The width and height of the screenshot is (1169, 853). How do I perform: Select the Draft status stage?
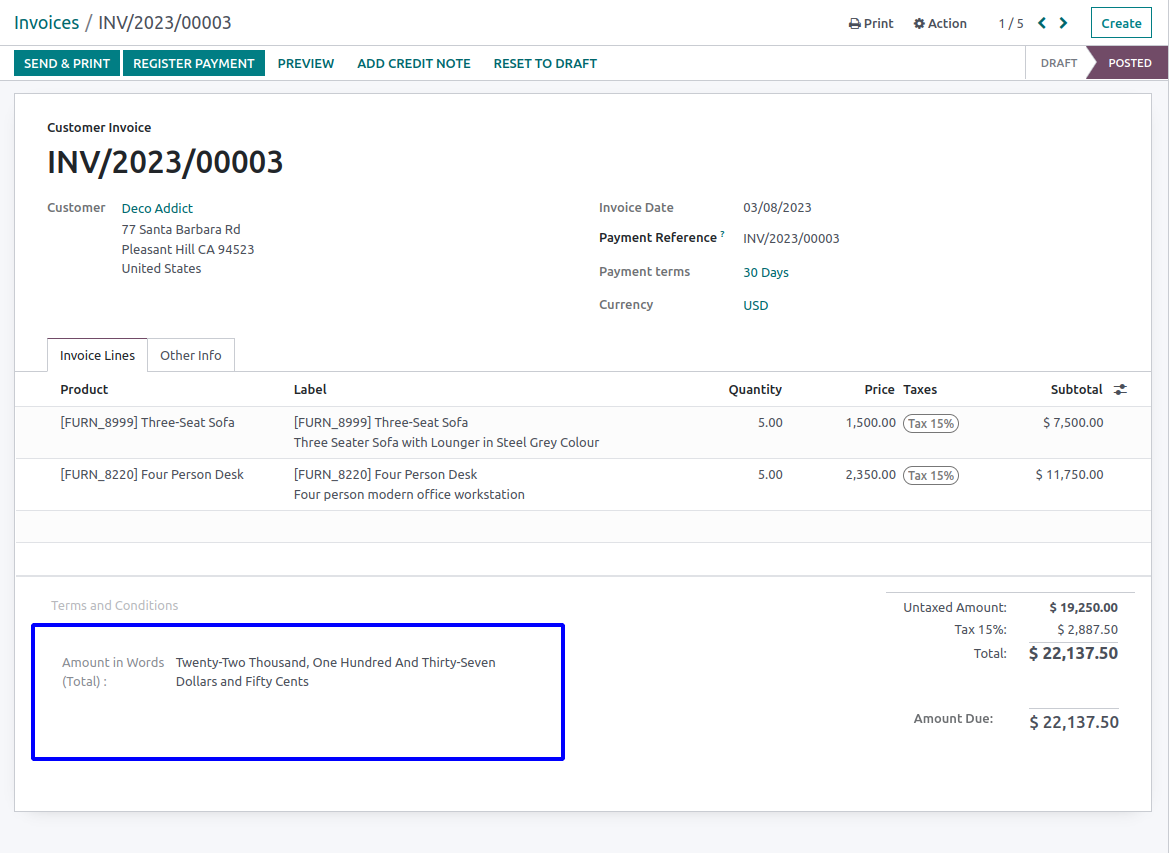(x=1059, y=63)
